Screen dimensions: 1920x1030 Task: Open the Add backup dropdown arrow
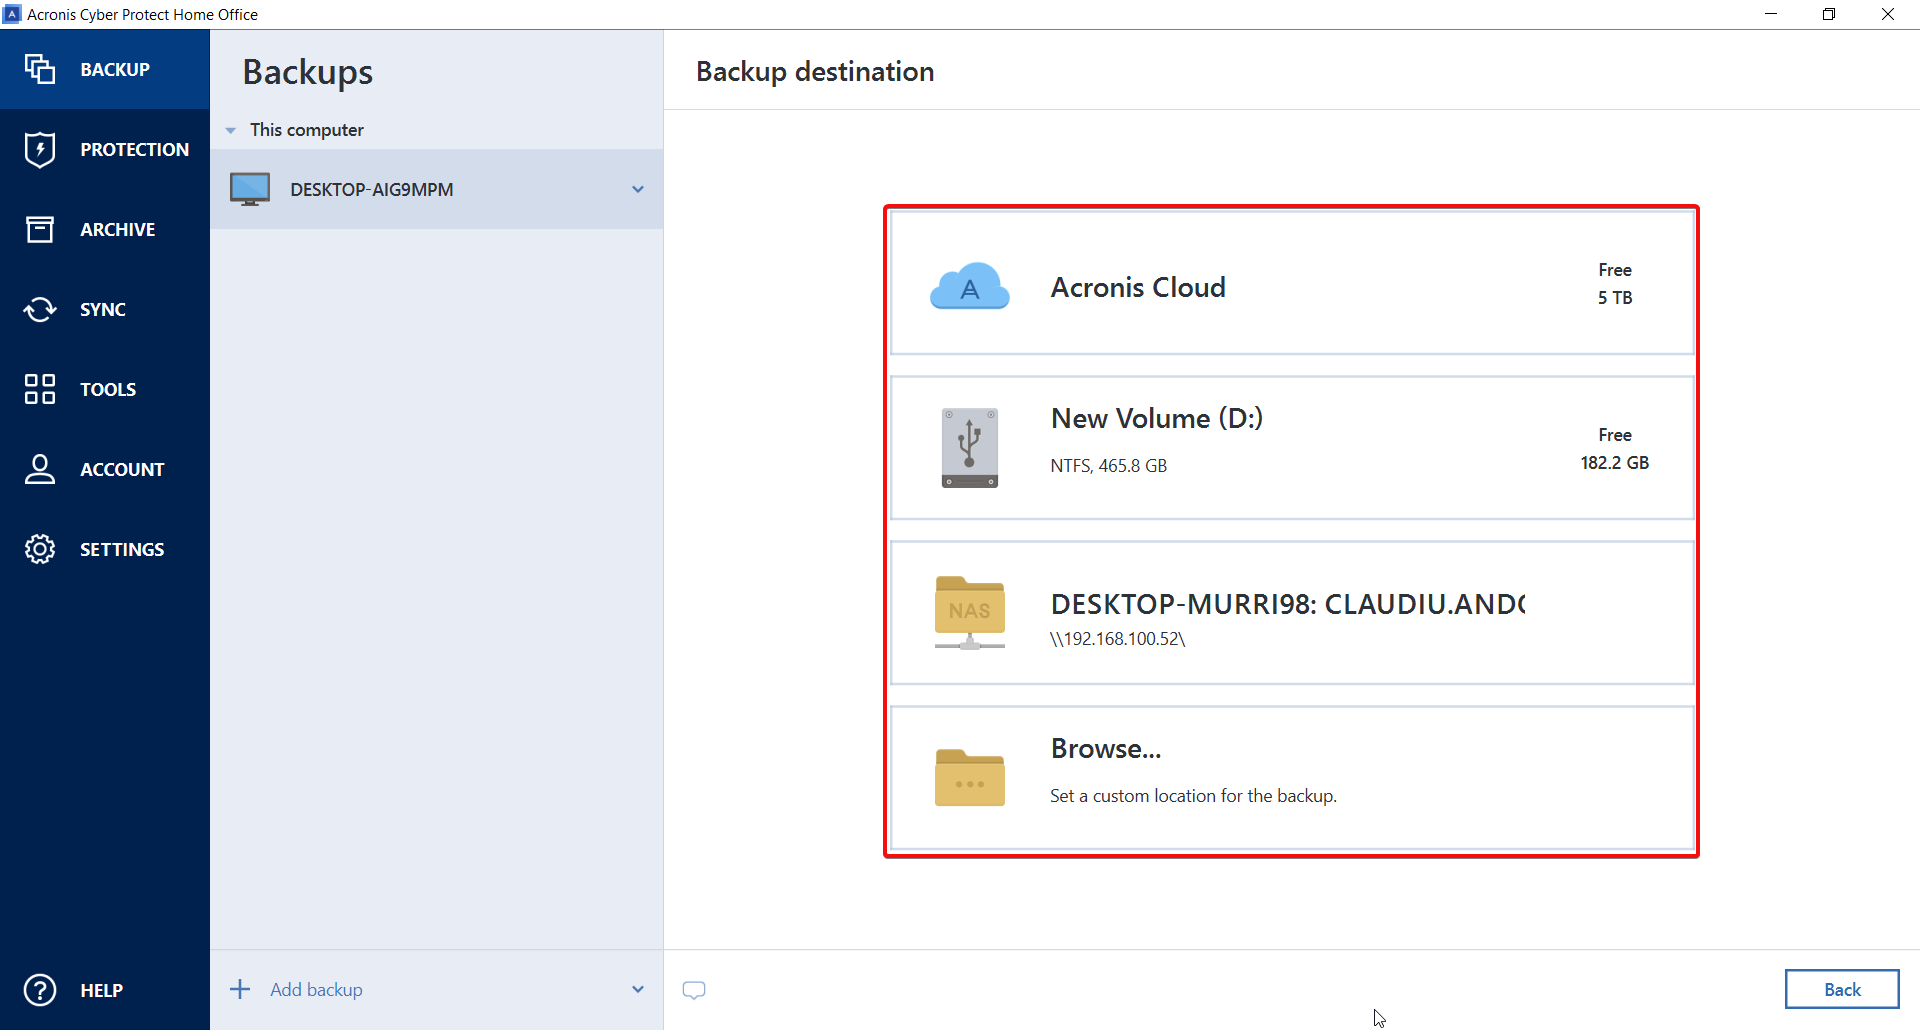638,989
